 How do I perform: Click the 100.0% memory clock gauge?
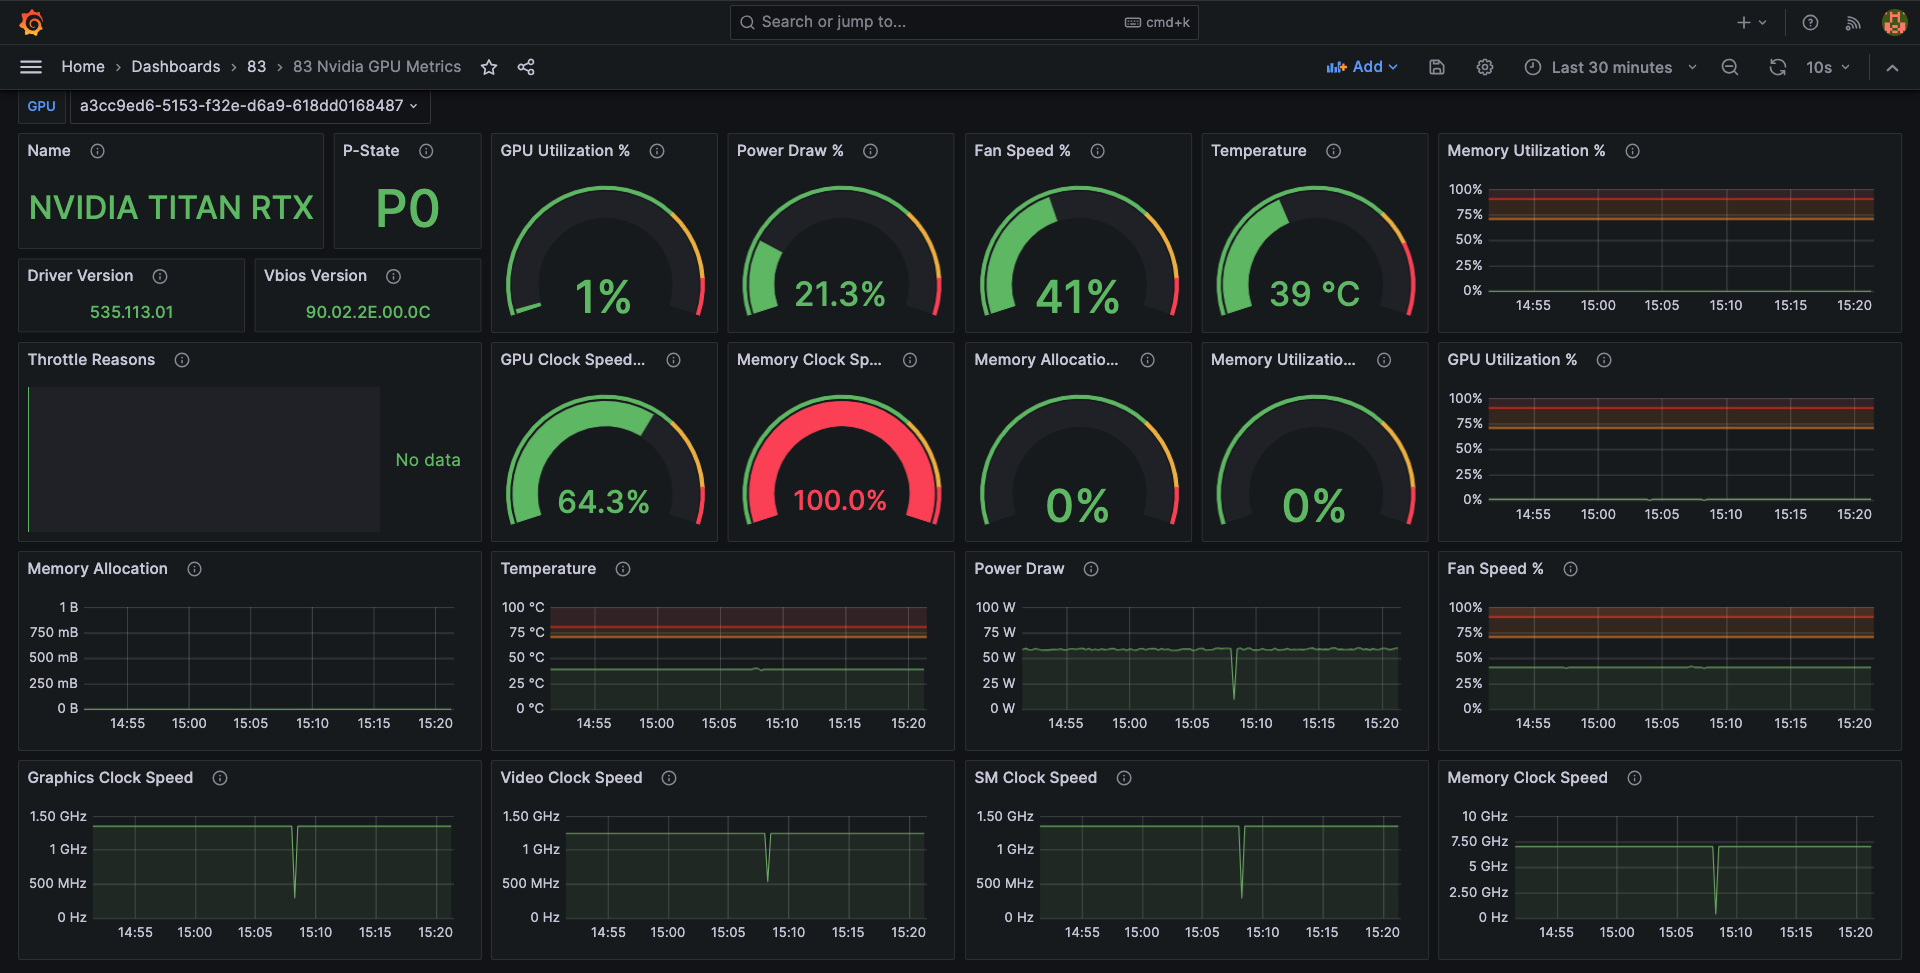[x=841, y=460]
